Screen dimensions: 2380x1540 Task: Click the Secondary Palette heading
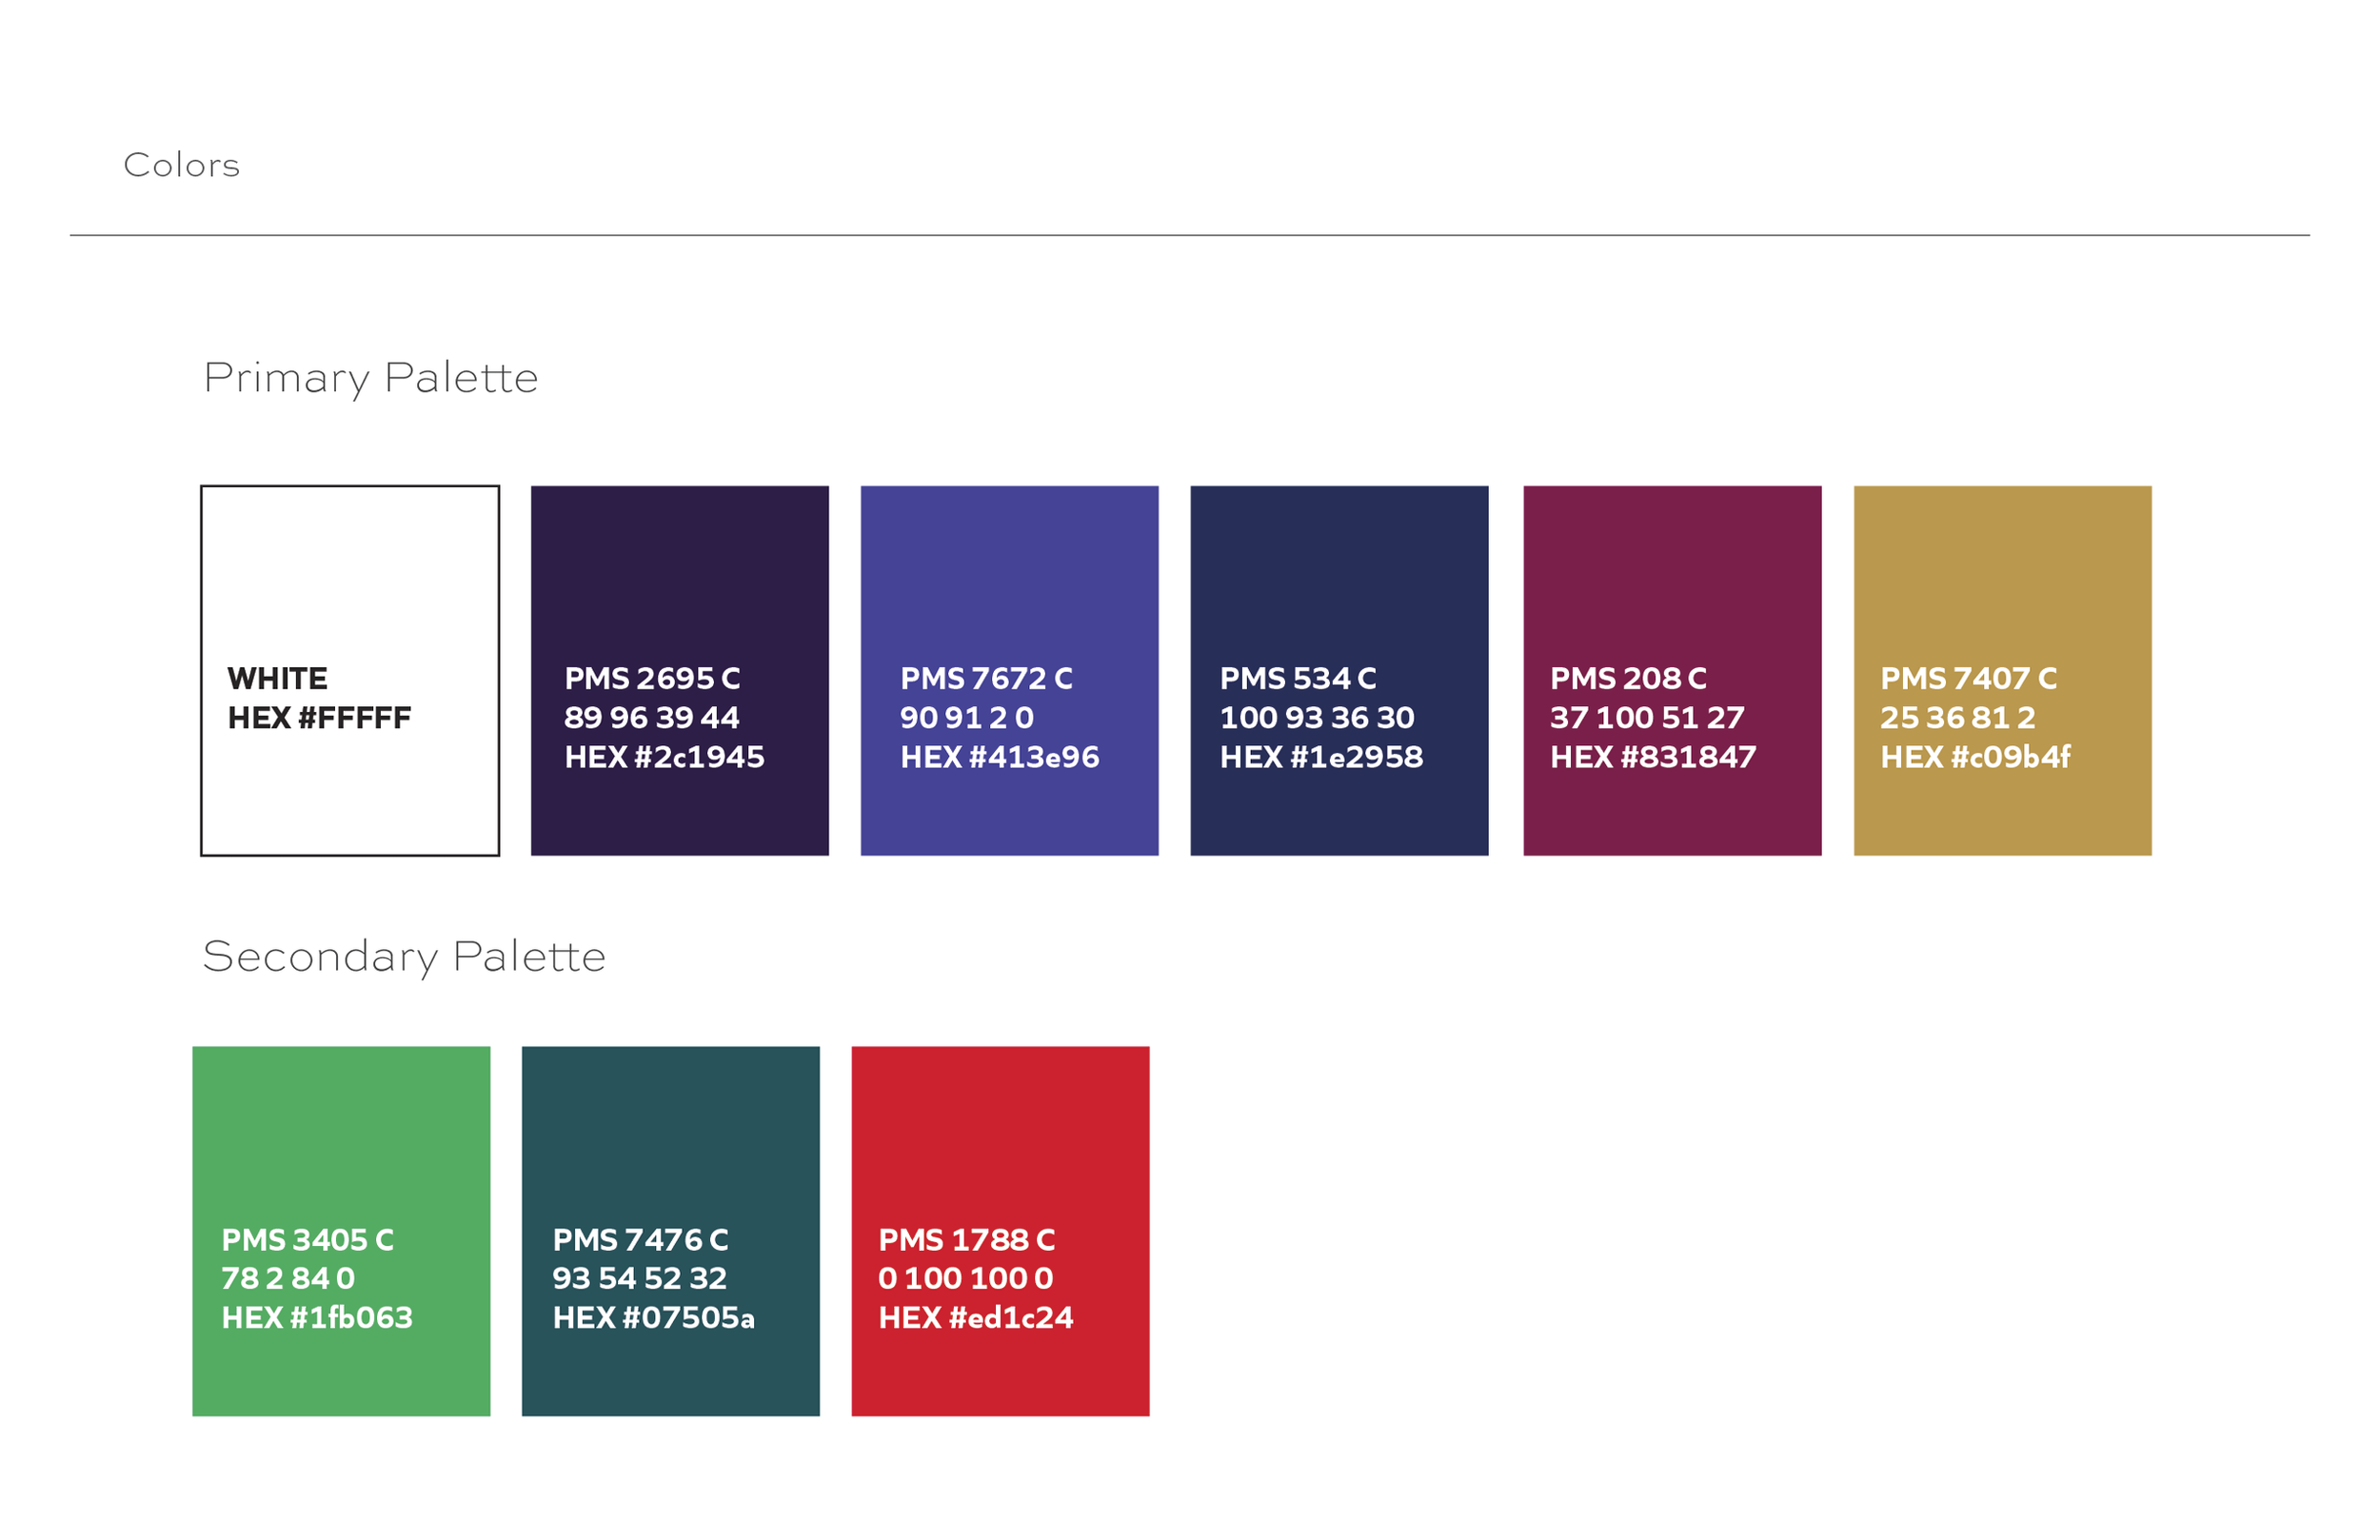tap(404, 957)
